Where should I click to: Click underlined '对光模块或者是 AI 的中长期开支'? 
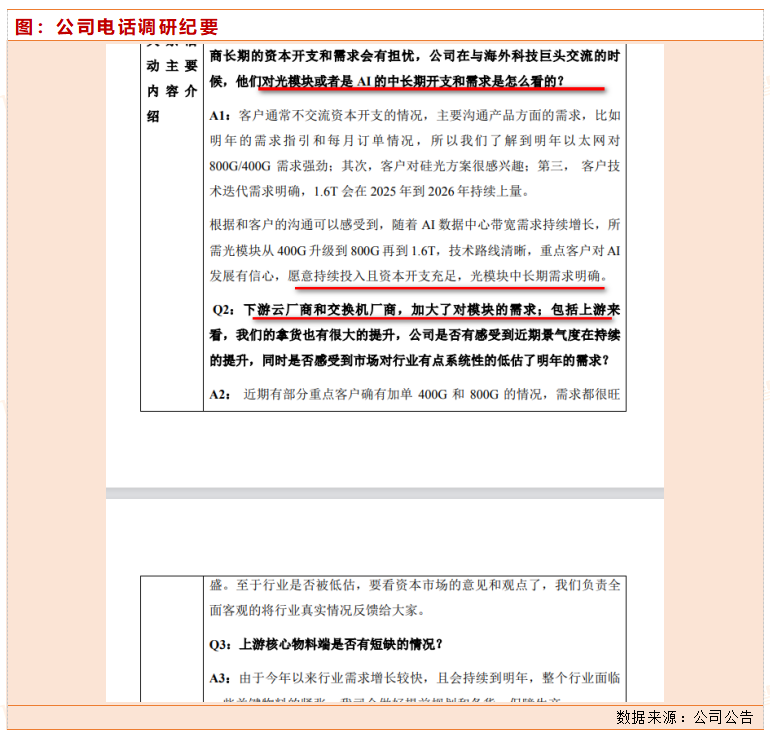pyautogui.click(x=356, y=81)
